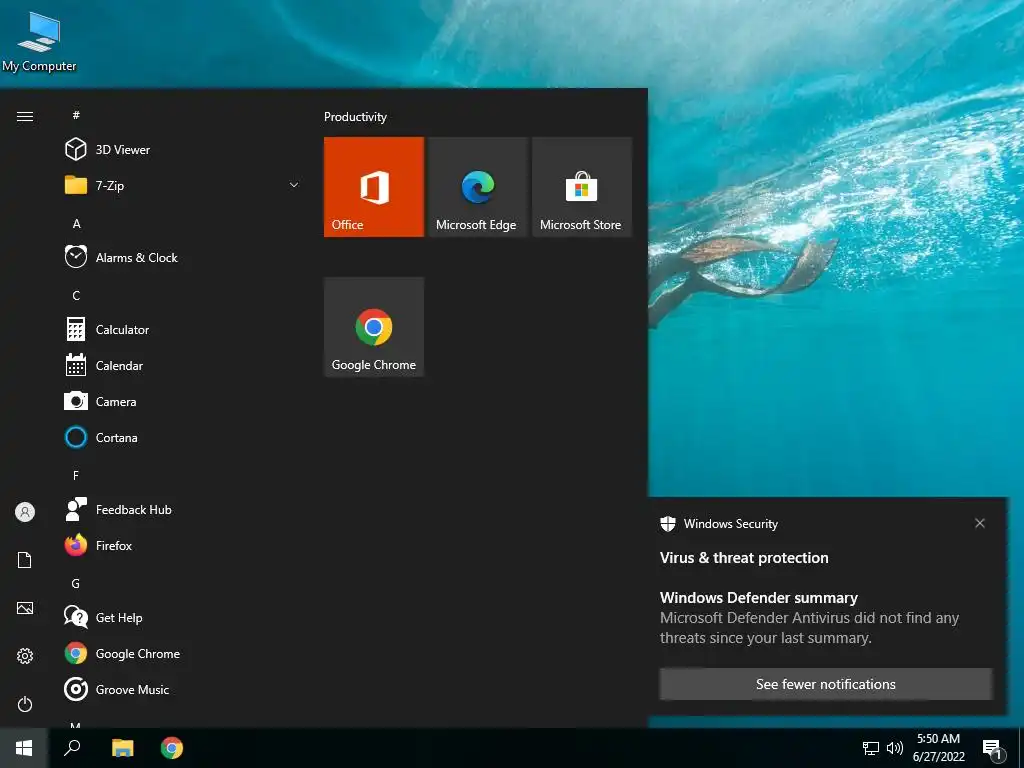Click the Virus & threat protection heading
Screen dimensions: 1024x768
click(744, 558)
